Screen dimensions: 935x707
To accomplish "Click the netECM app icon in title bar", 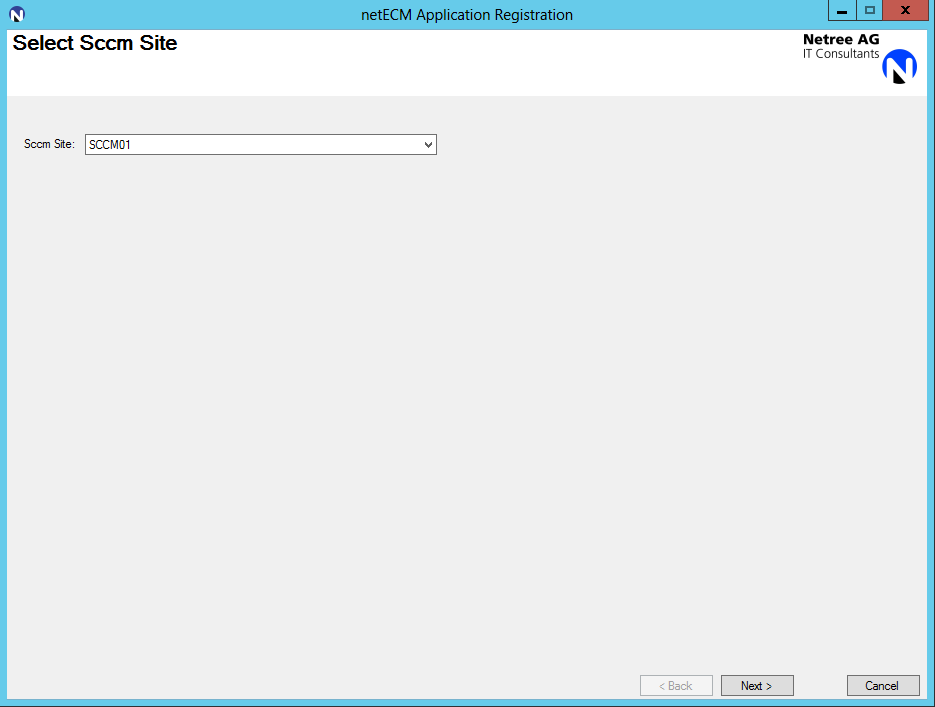I will point(16,14).
